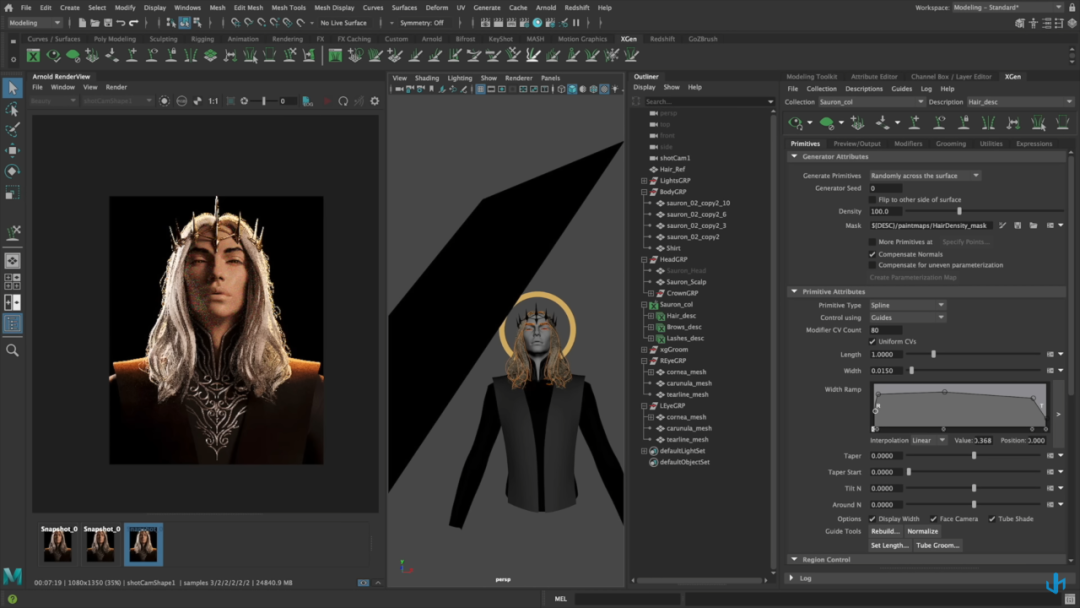Click the Rebuild... guide tools button
Screen dimensions: 1080x608
(x=885, y=531)
